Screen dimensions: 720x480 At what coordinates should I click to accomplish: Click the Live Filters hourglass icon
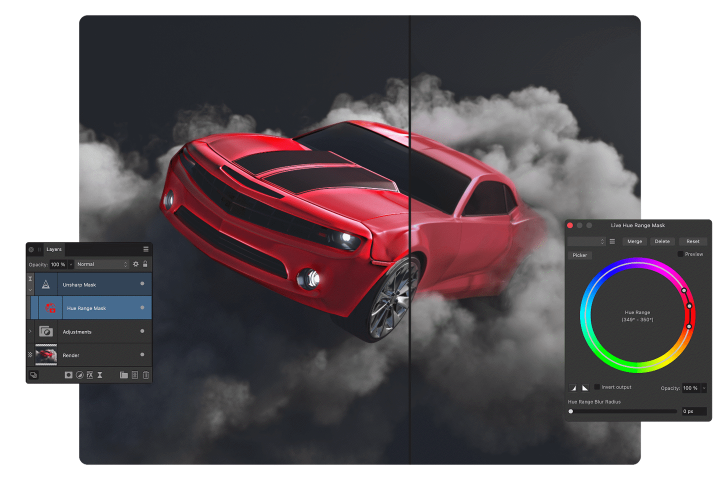[x=100, y=375]
